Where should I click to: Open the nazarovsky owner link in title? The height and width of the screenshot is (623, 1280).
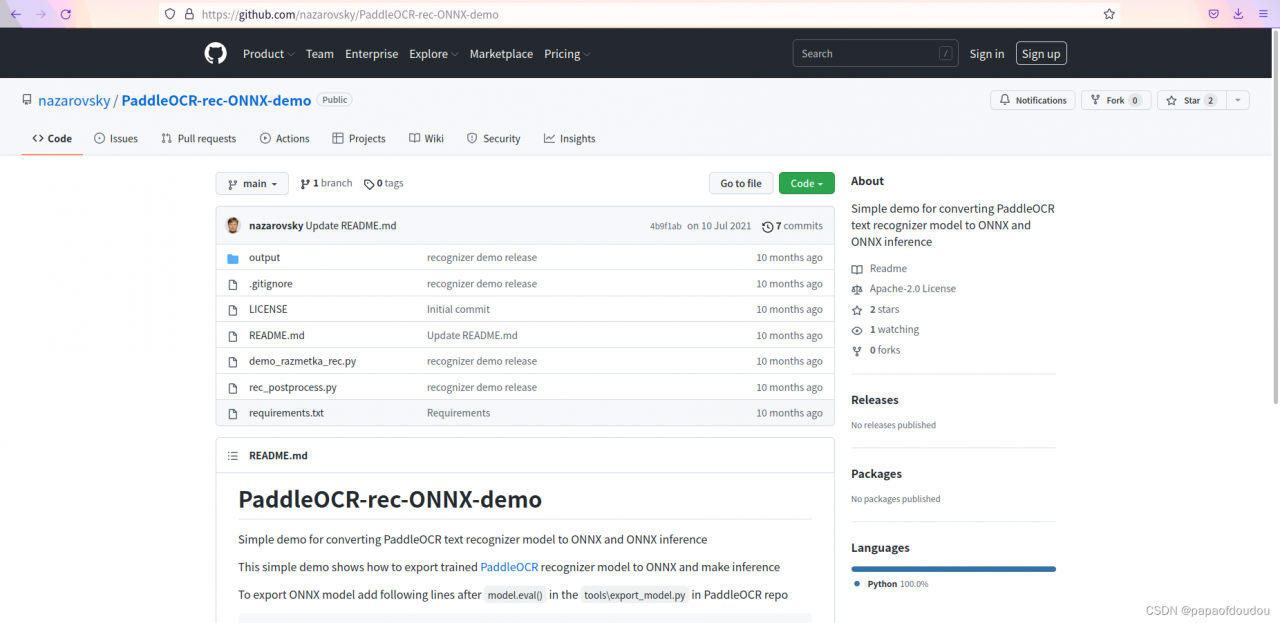pos(74,101)
